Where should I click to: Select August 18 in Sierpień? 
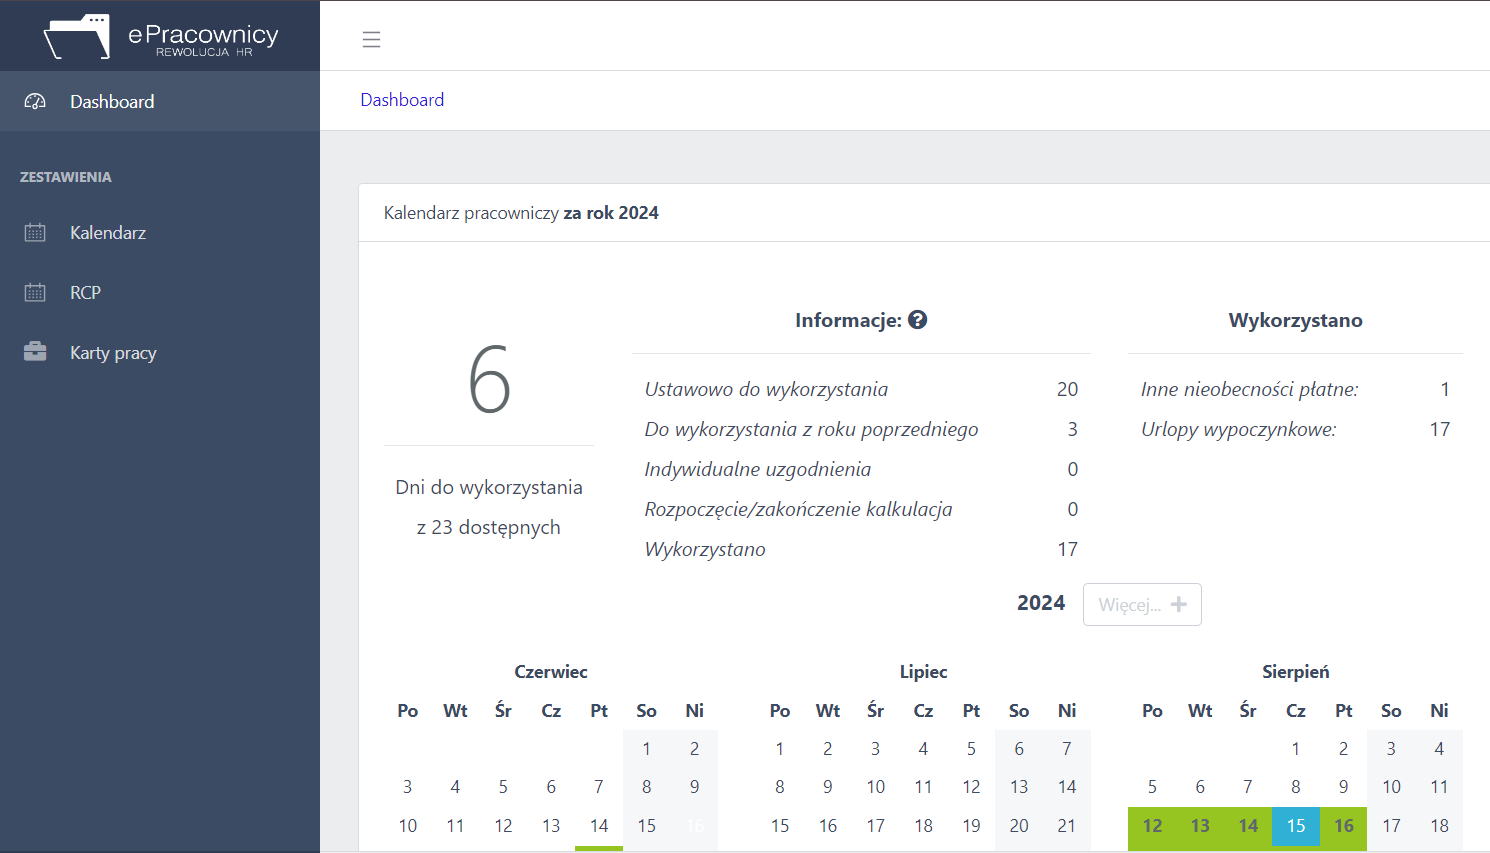1439,826
